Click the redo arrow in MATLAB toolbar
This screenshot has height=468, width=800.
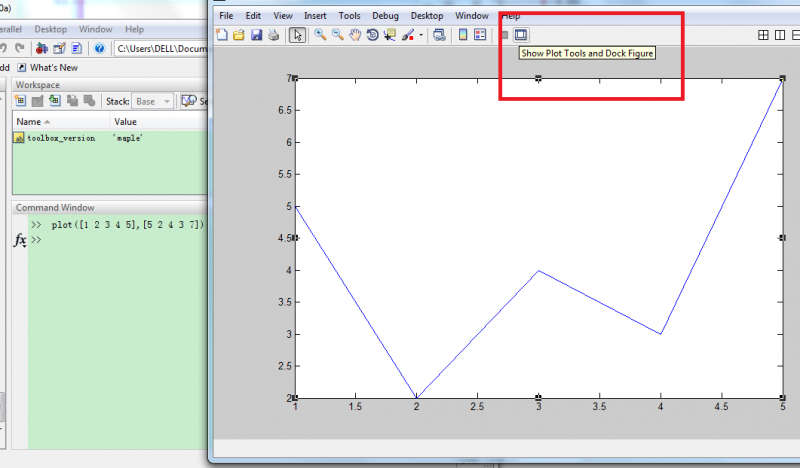pyautogui.click(x=20, y=48)
